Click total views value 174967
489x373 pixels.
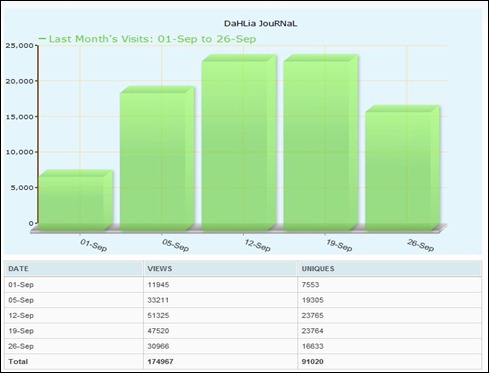(160, 362)
